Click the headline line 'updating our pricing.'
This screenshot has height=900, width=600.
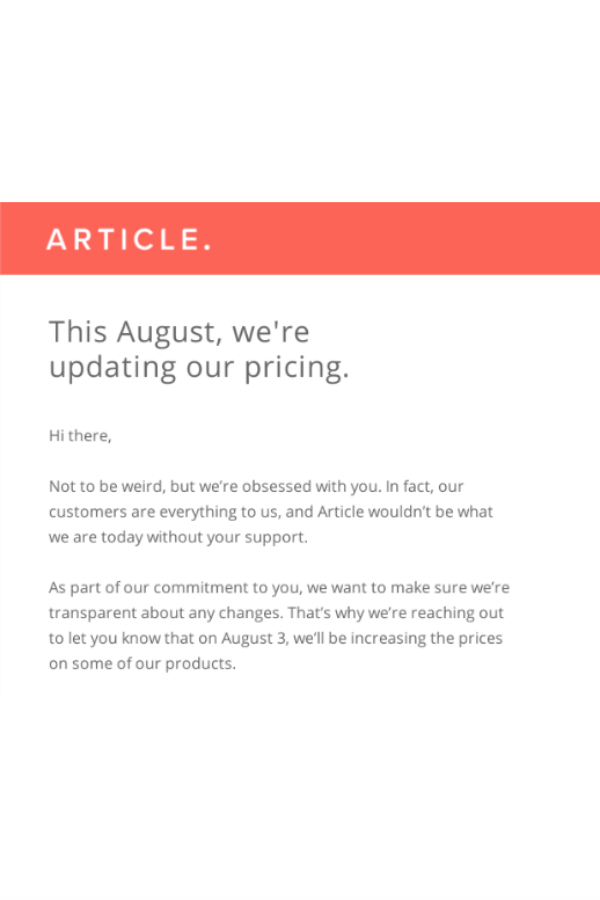(199, 368)
